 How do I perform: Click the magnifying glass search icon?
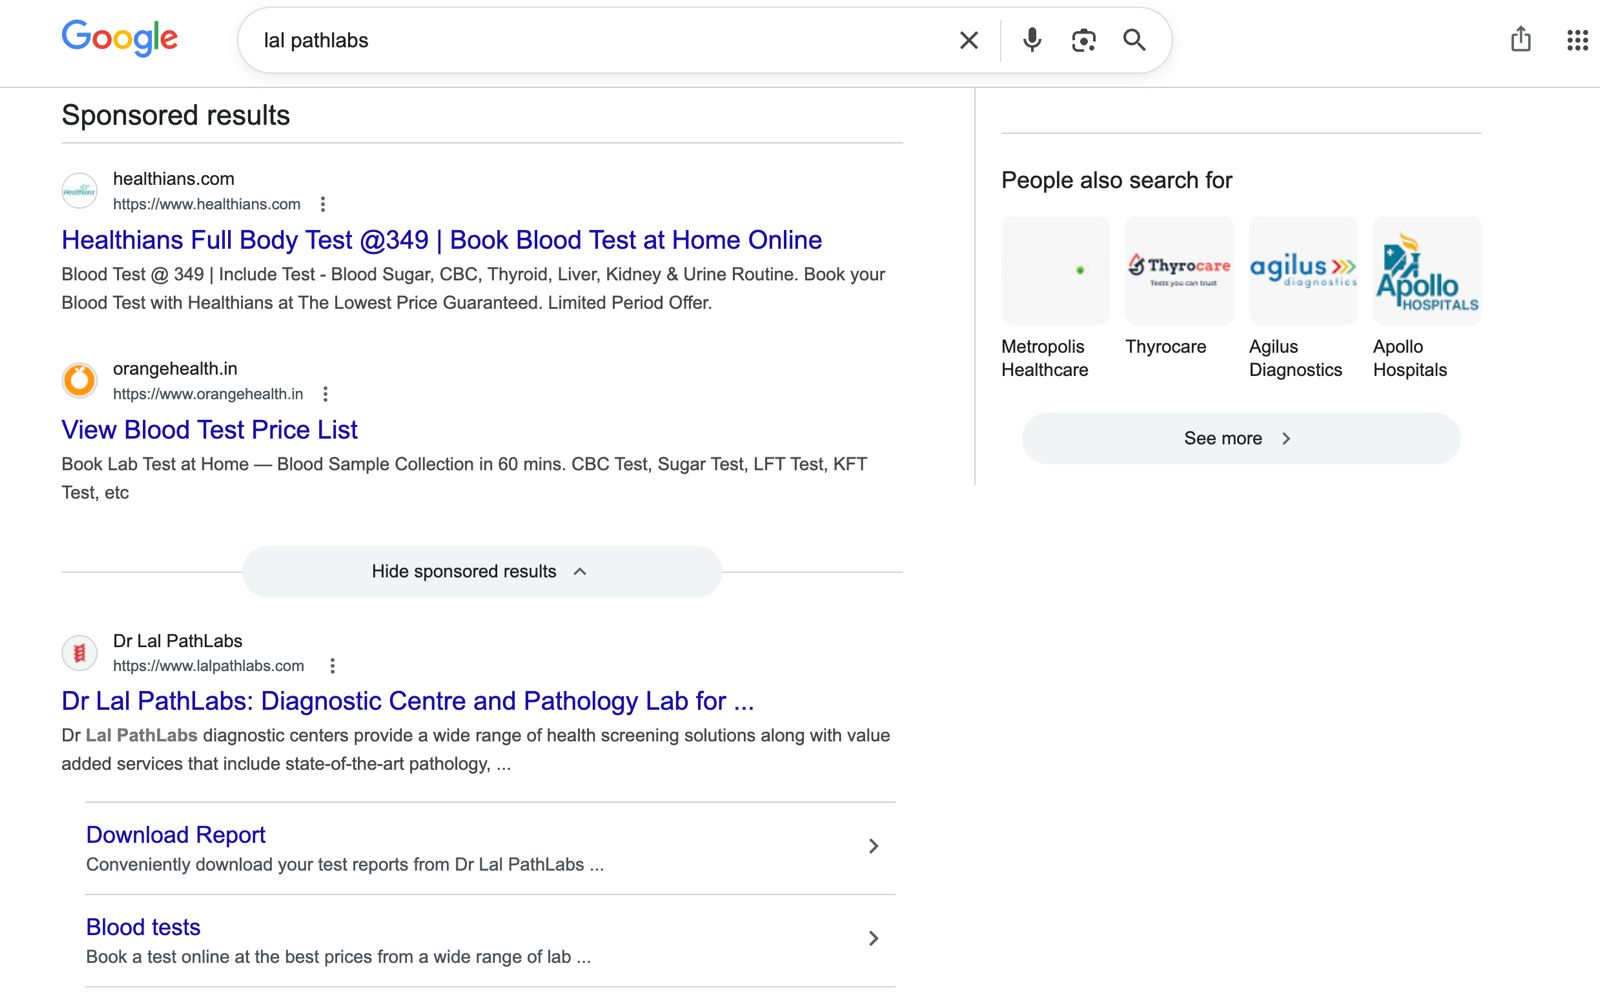point(1134,40)
